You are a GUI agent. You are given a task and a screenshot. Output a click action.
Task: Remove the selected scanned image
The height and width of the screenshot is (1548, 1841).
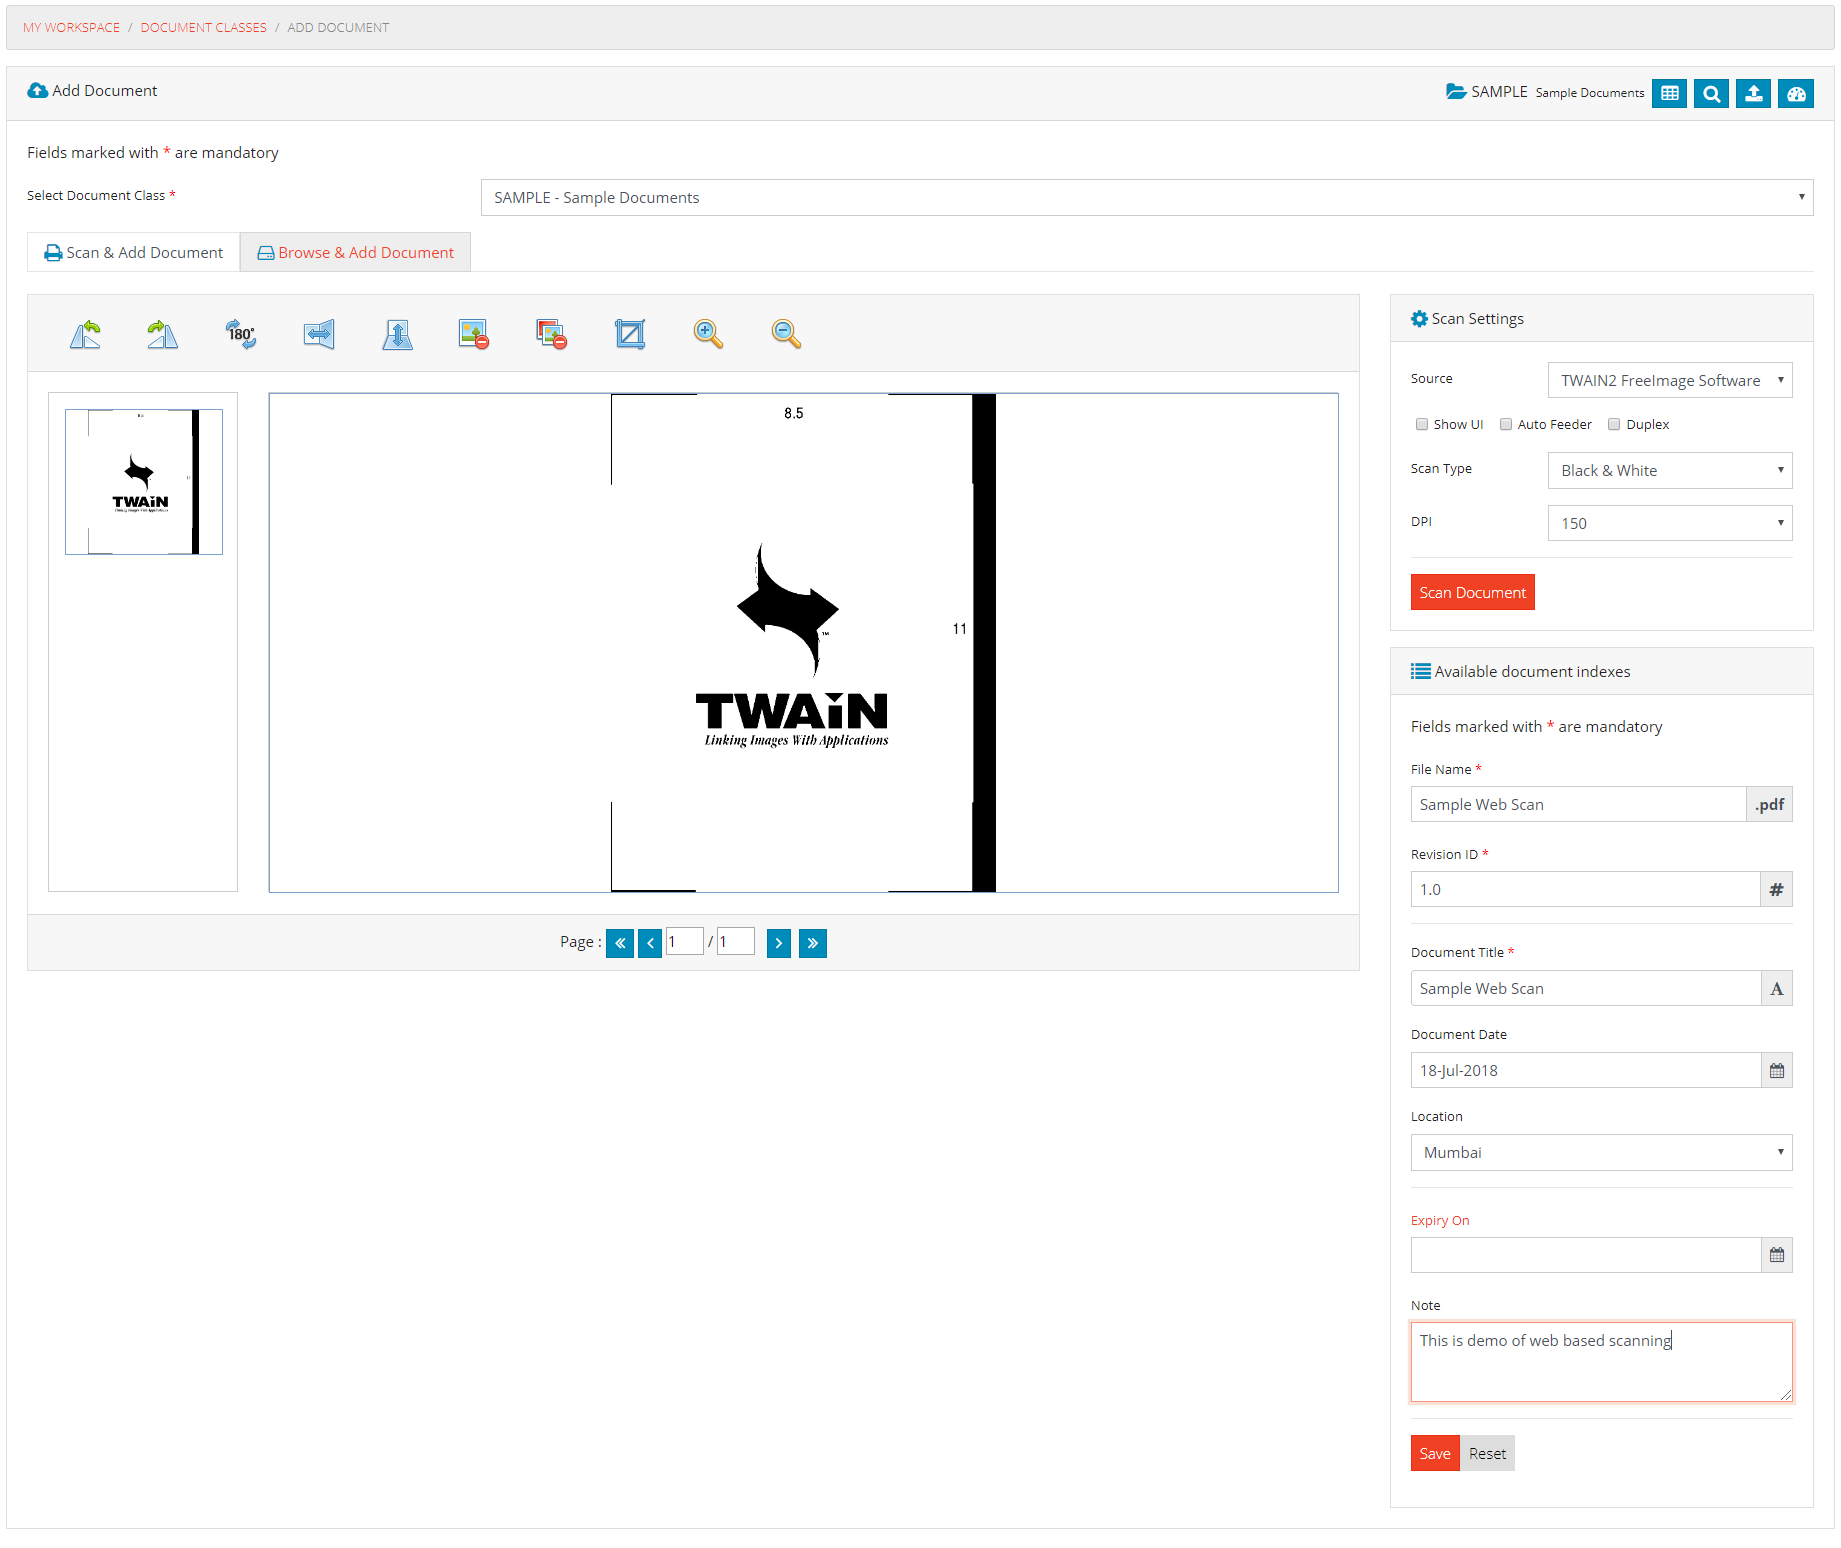click(x=474, y=334)
